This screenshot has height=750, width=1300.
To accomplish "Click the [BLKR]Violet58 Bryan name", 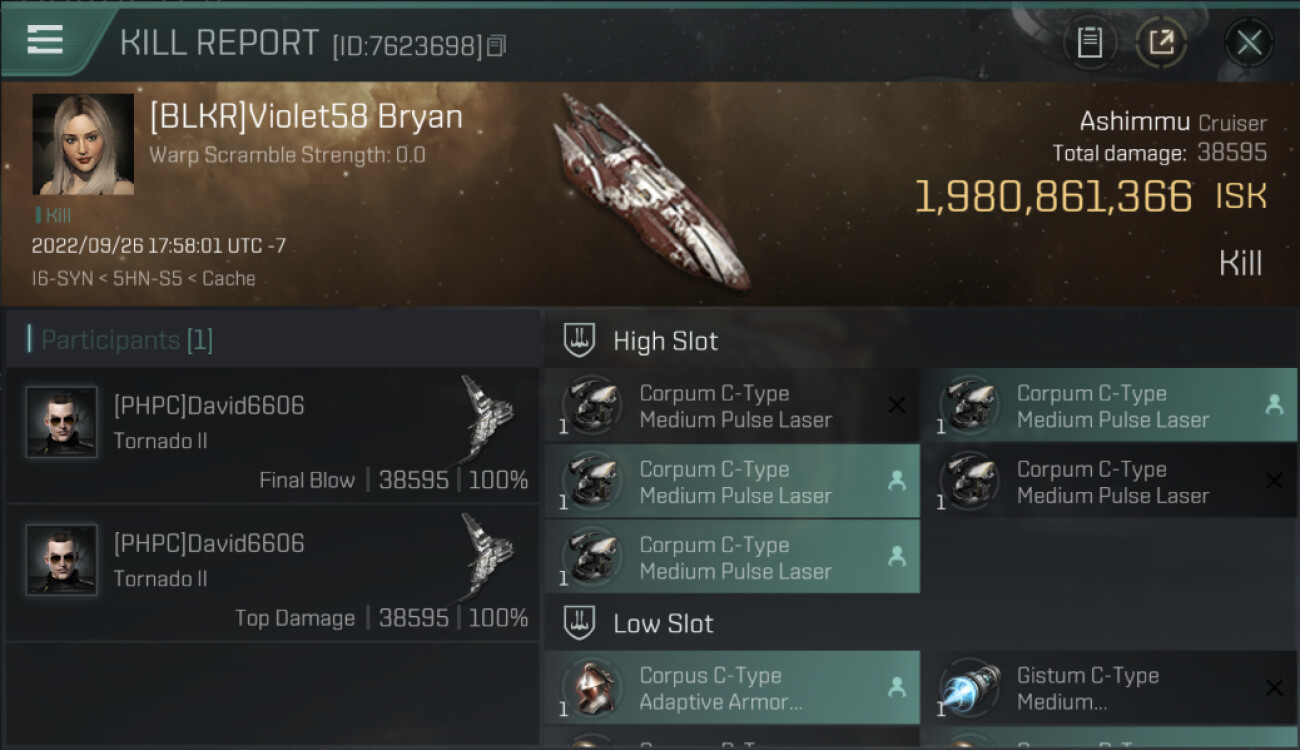I will (x=306, y=117).
